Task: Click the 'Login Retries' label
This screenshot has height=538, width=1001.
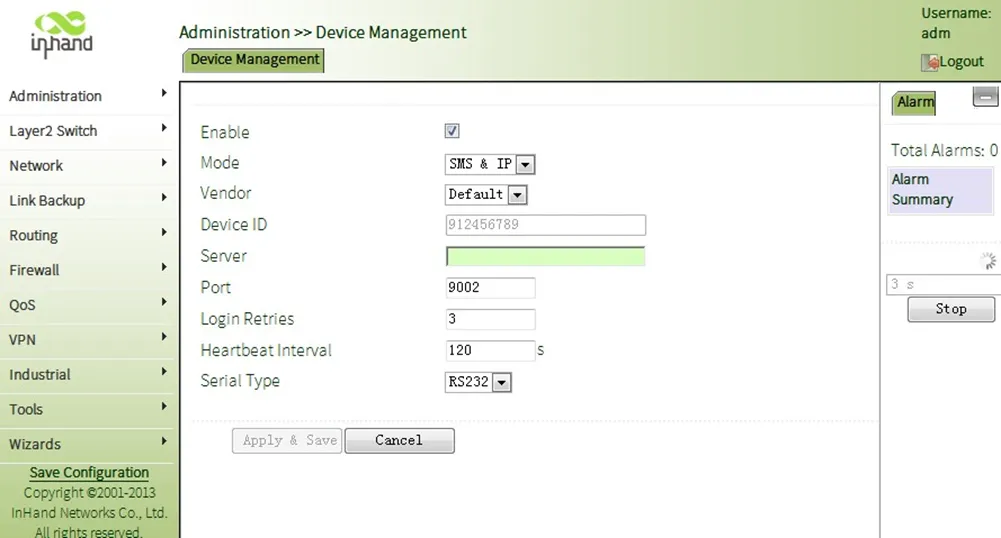Action: 247,319
